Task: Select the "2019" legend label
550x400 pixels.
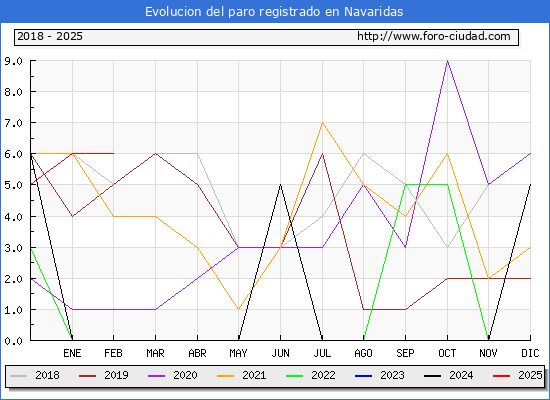Action: (116, 375)
